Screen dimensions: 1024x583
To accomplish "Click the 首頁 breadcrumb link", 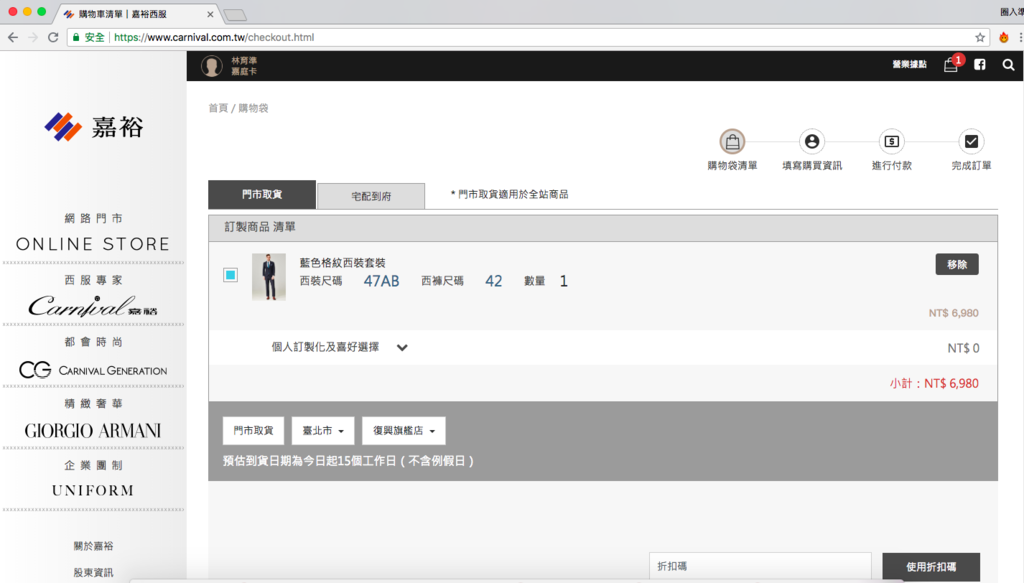I will (x=218, y=108).
